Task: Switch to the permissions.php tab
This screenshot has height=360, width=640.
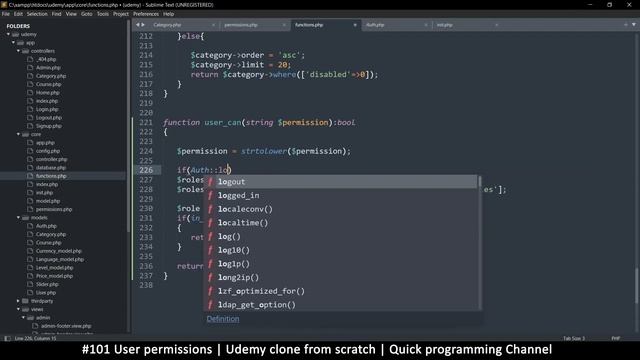Action: [241, 25]
